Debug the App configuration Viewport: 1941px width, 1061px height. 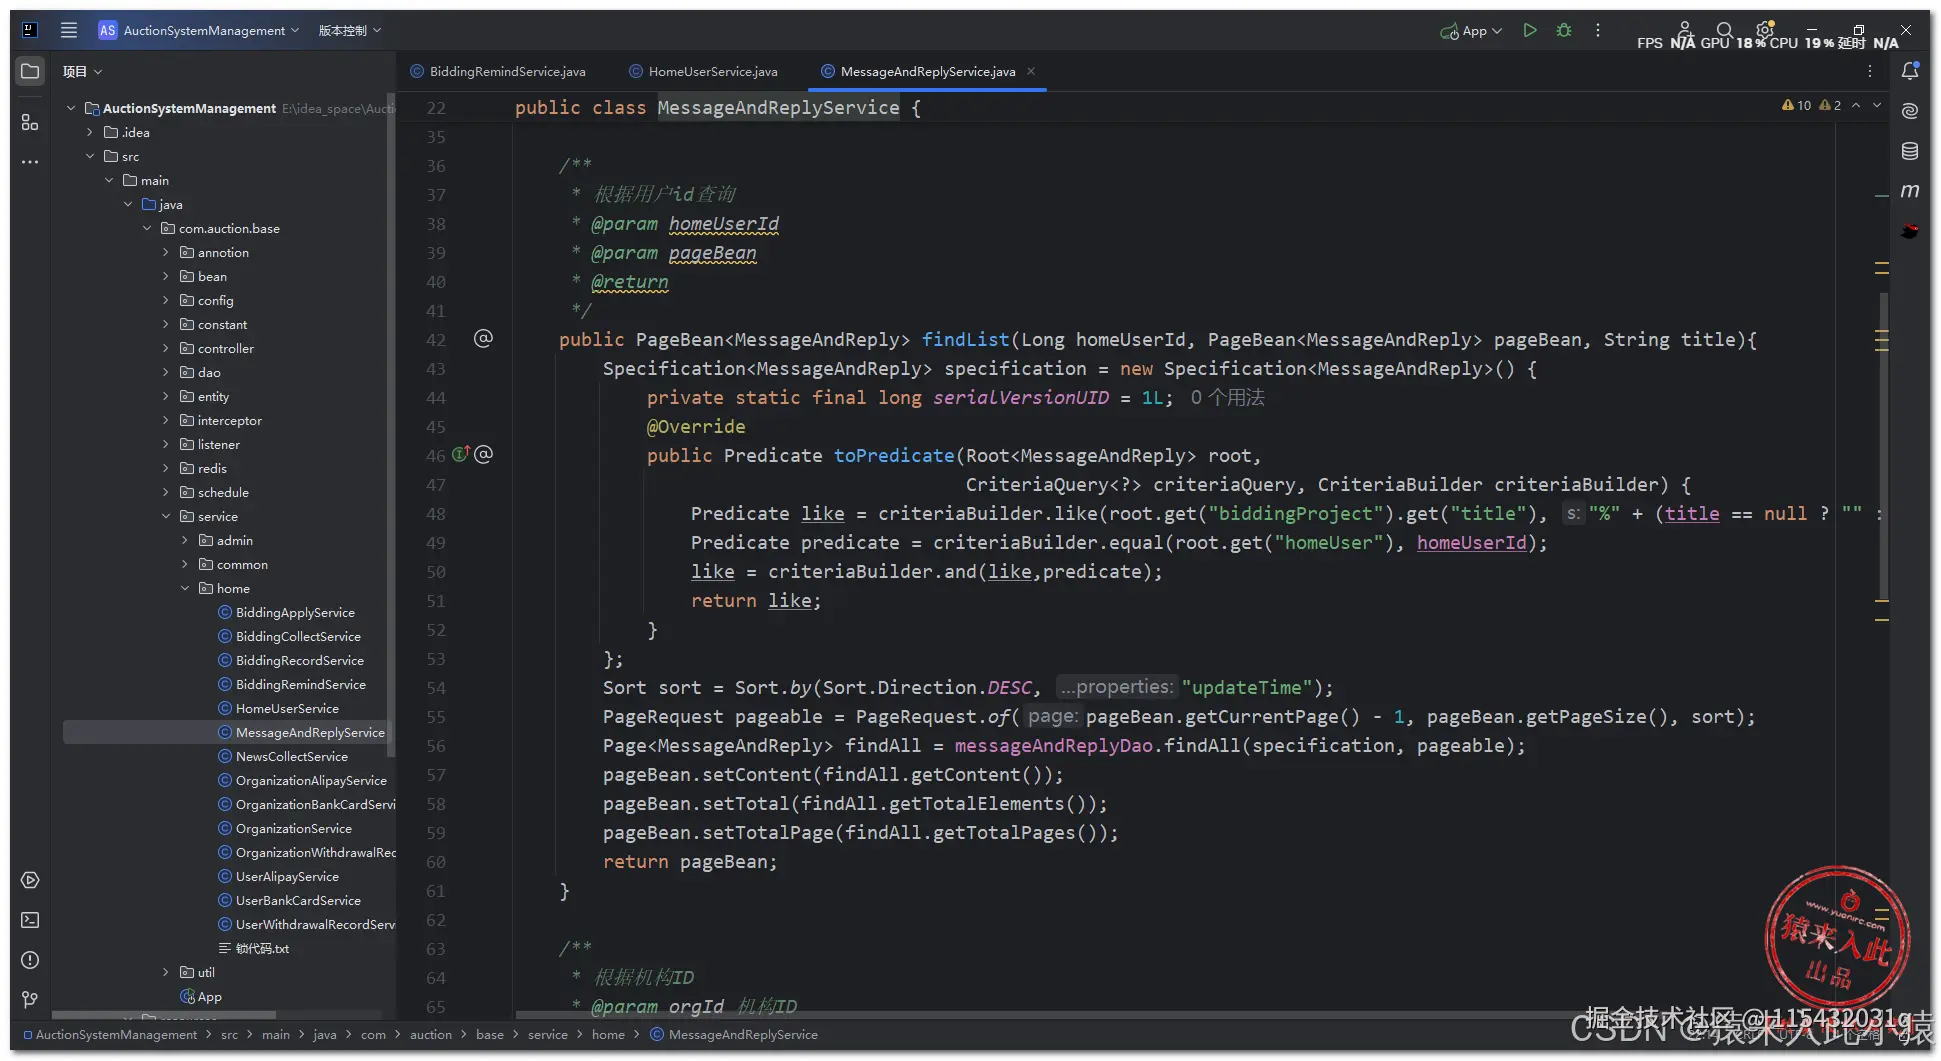pos(1564,30)
